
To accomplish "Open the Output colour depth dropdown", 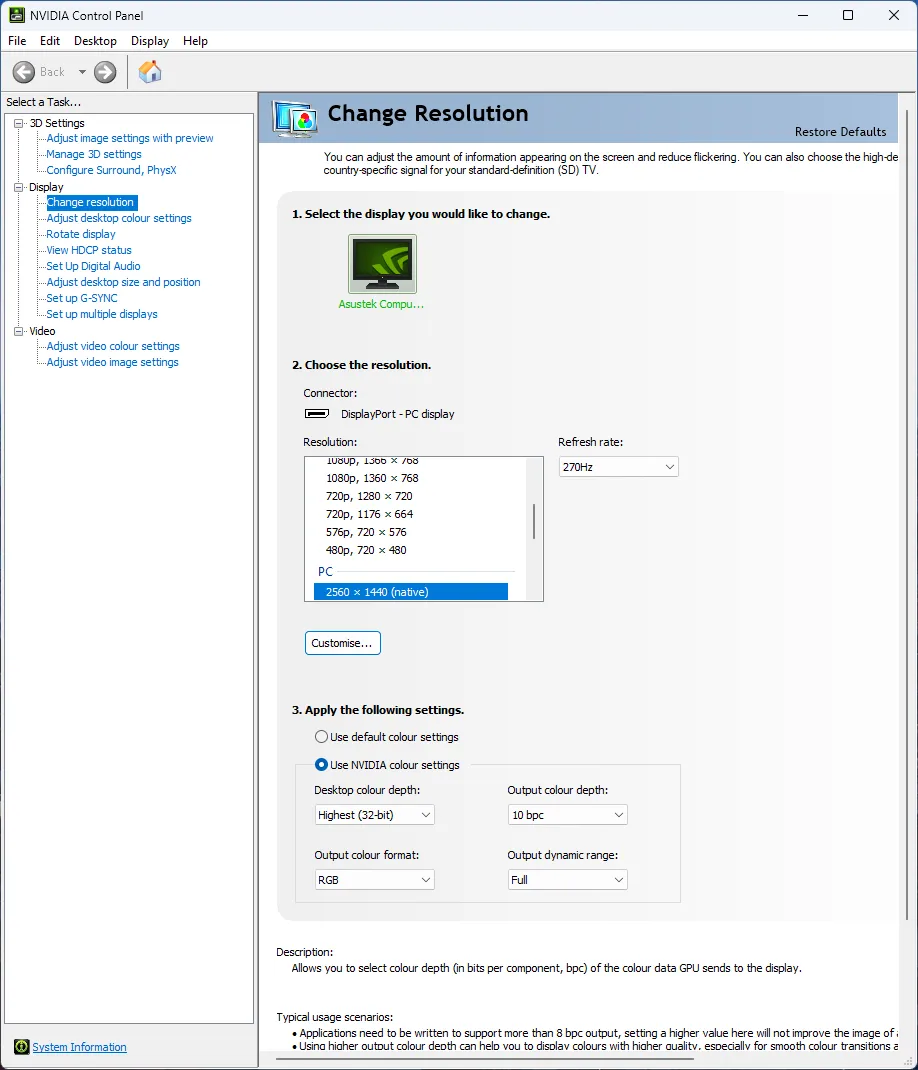I will pyautogui.click(x=567, y=815).
